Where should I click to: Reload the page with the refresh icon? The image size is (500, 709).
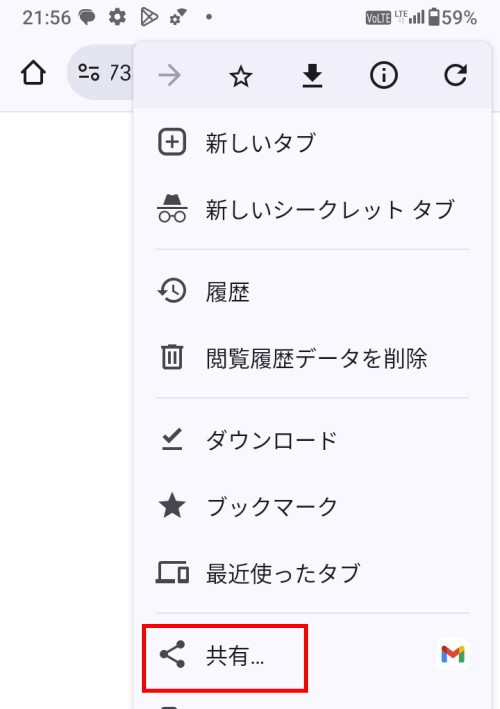(x=455, y=76)
